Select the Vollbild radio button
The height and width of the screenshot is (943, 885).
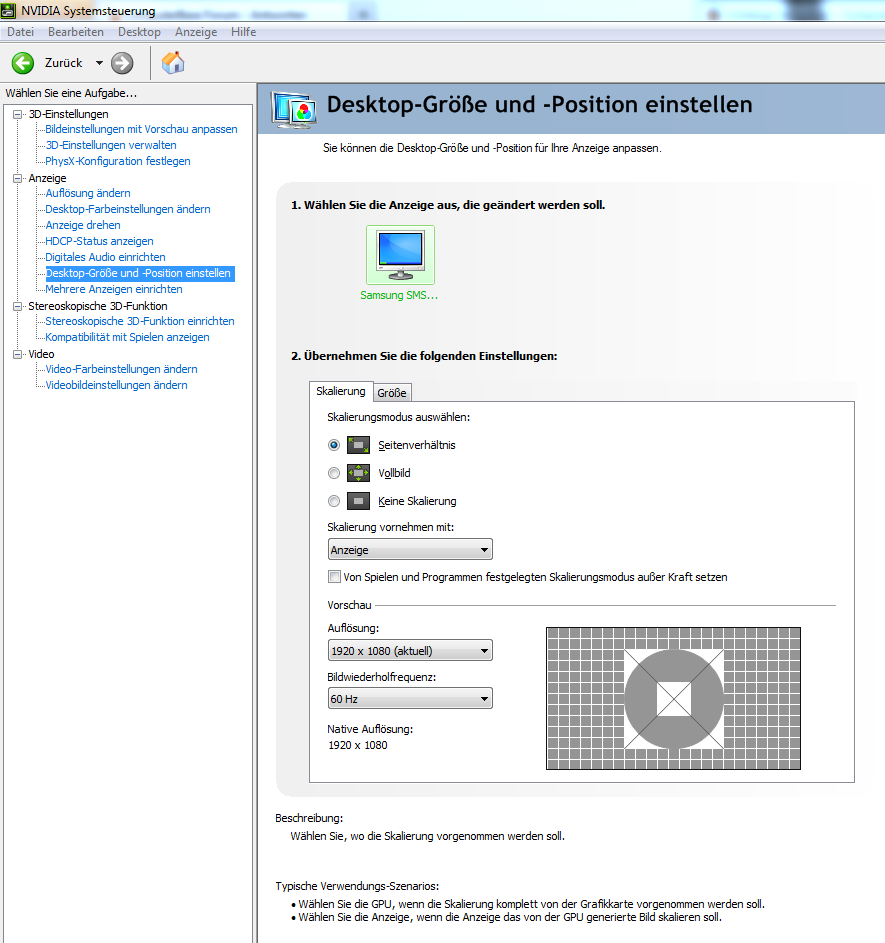coord(334,473)
